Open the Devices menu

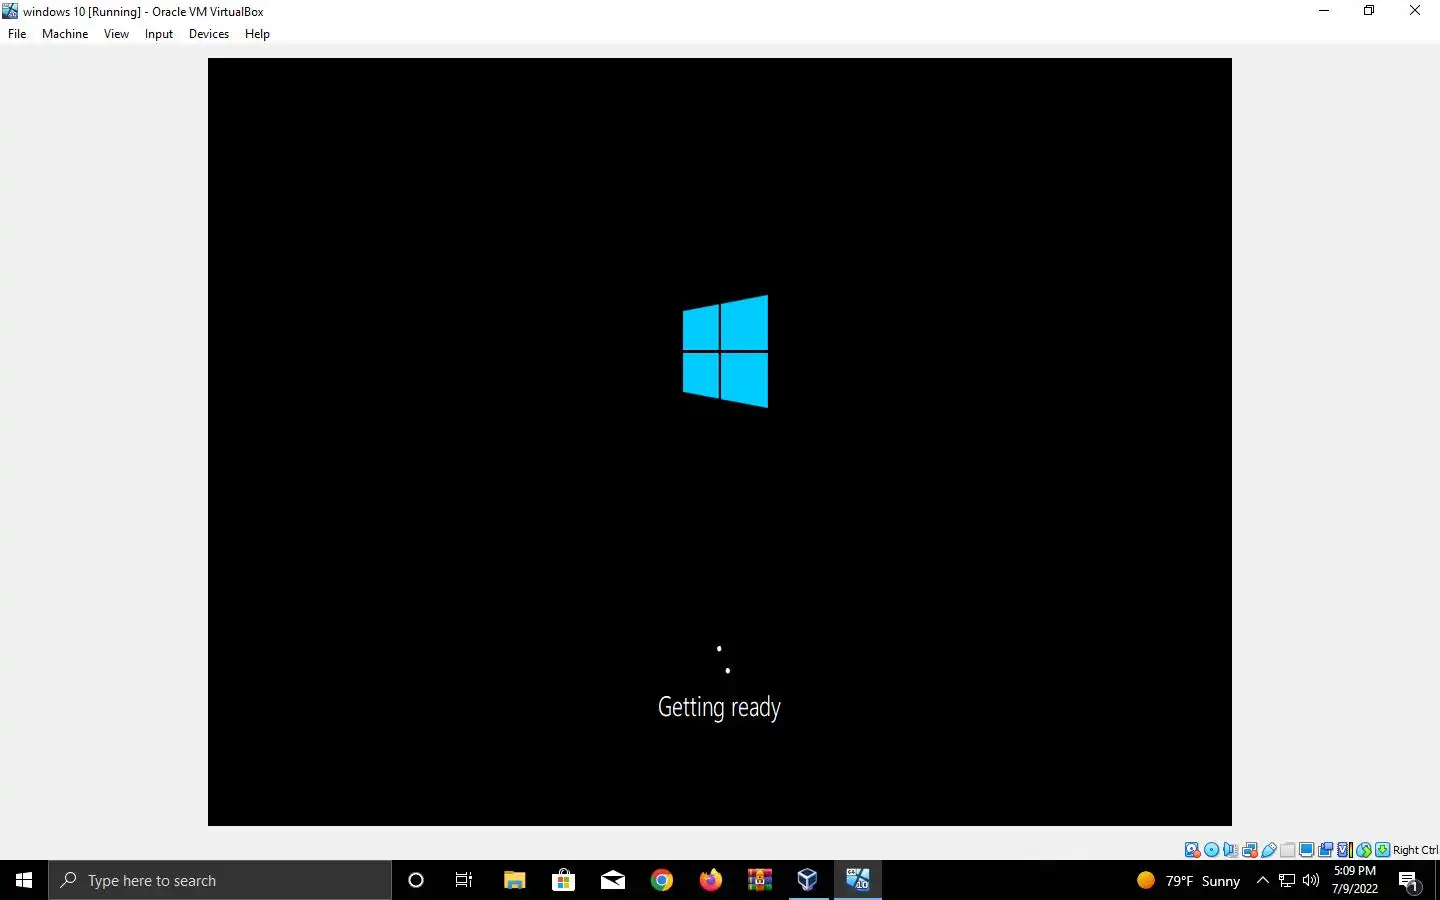pos(209,34)
